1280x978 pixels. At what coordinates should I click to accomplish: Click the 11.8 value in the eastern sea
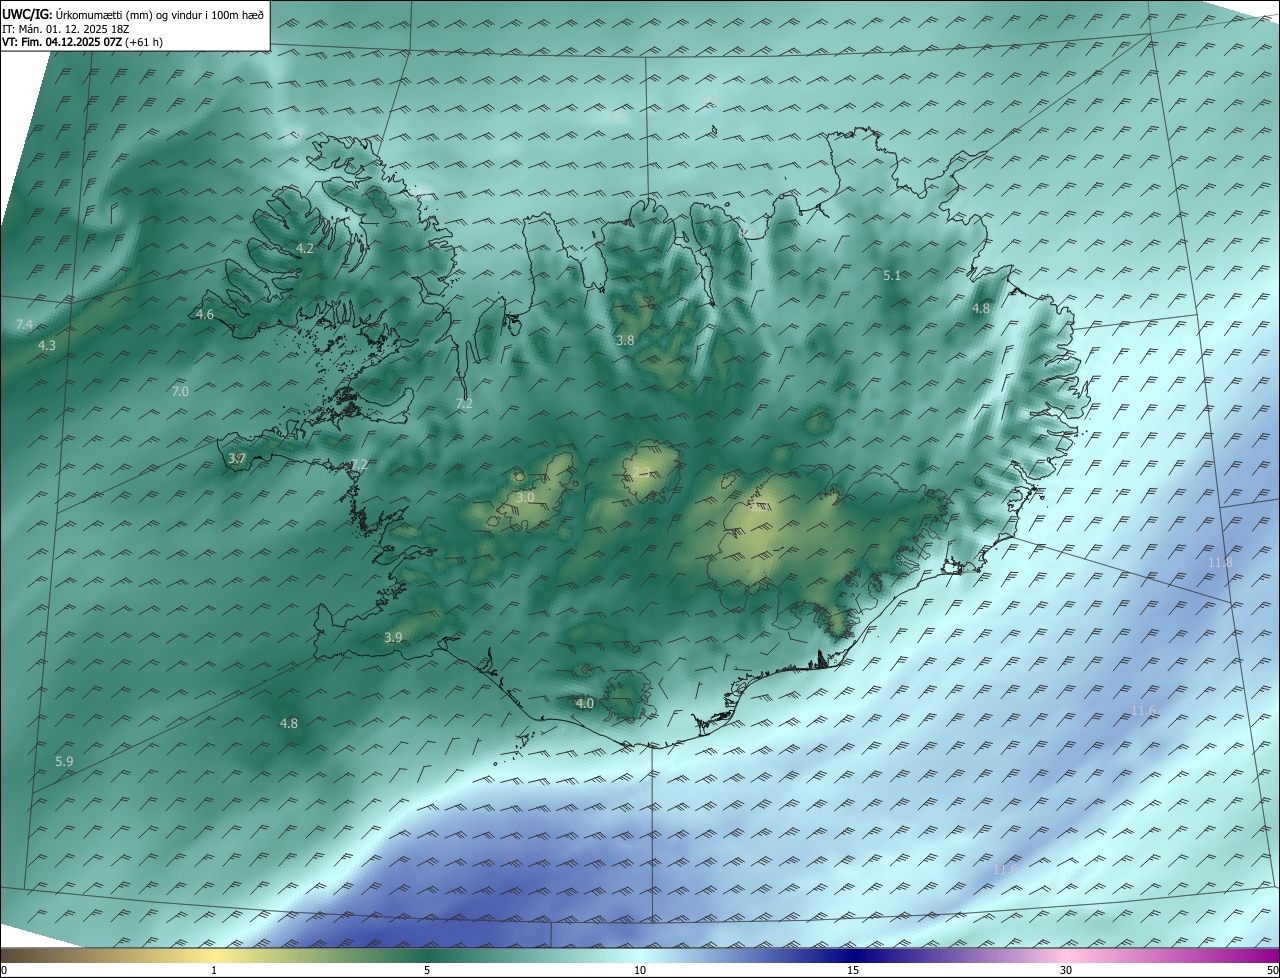[x=1220, y=563]
